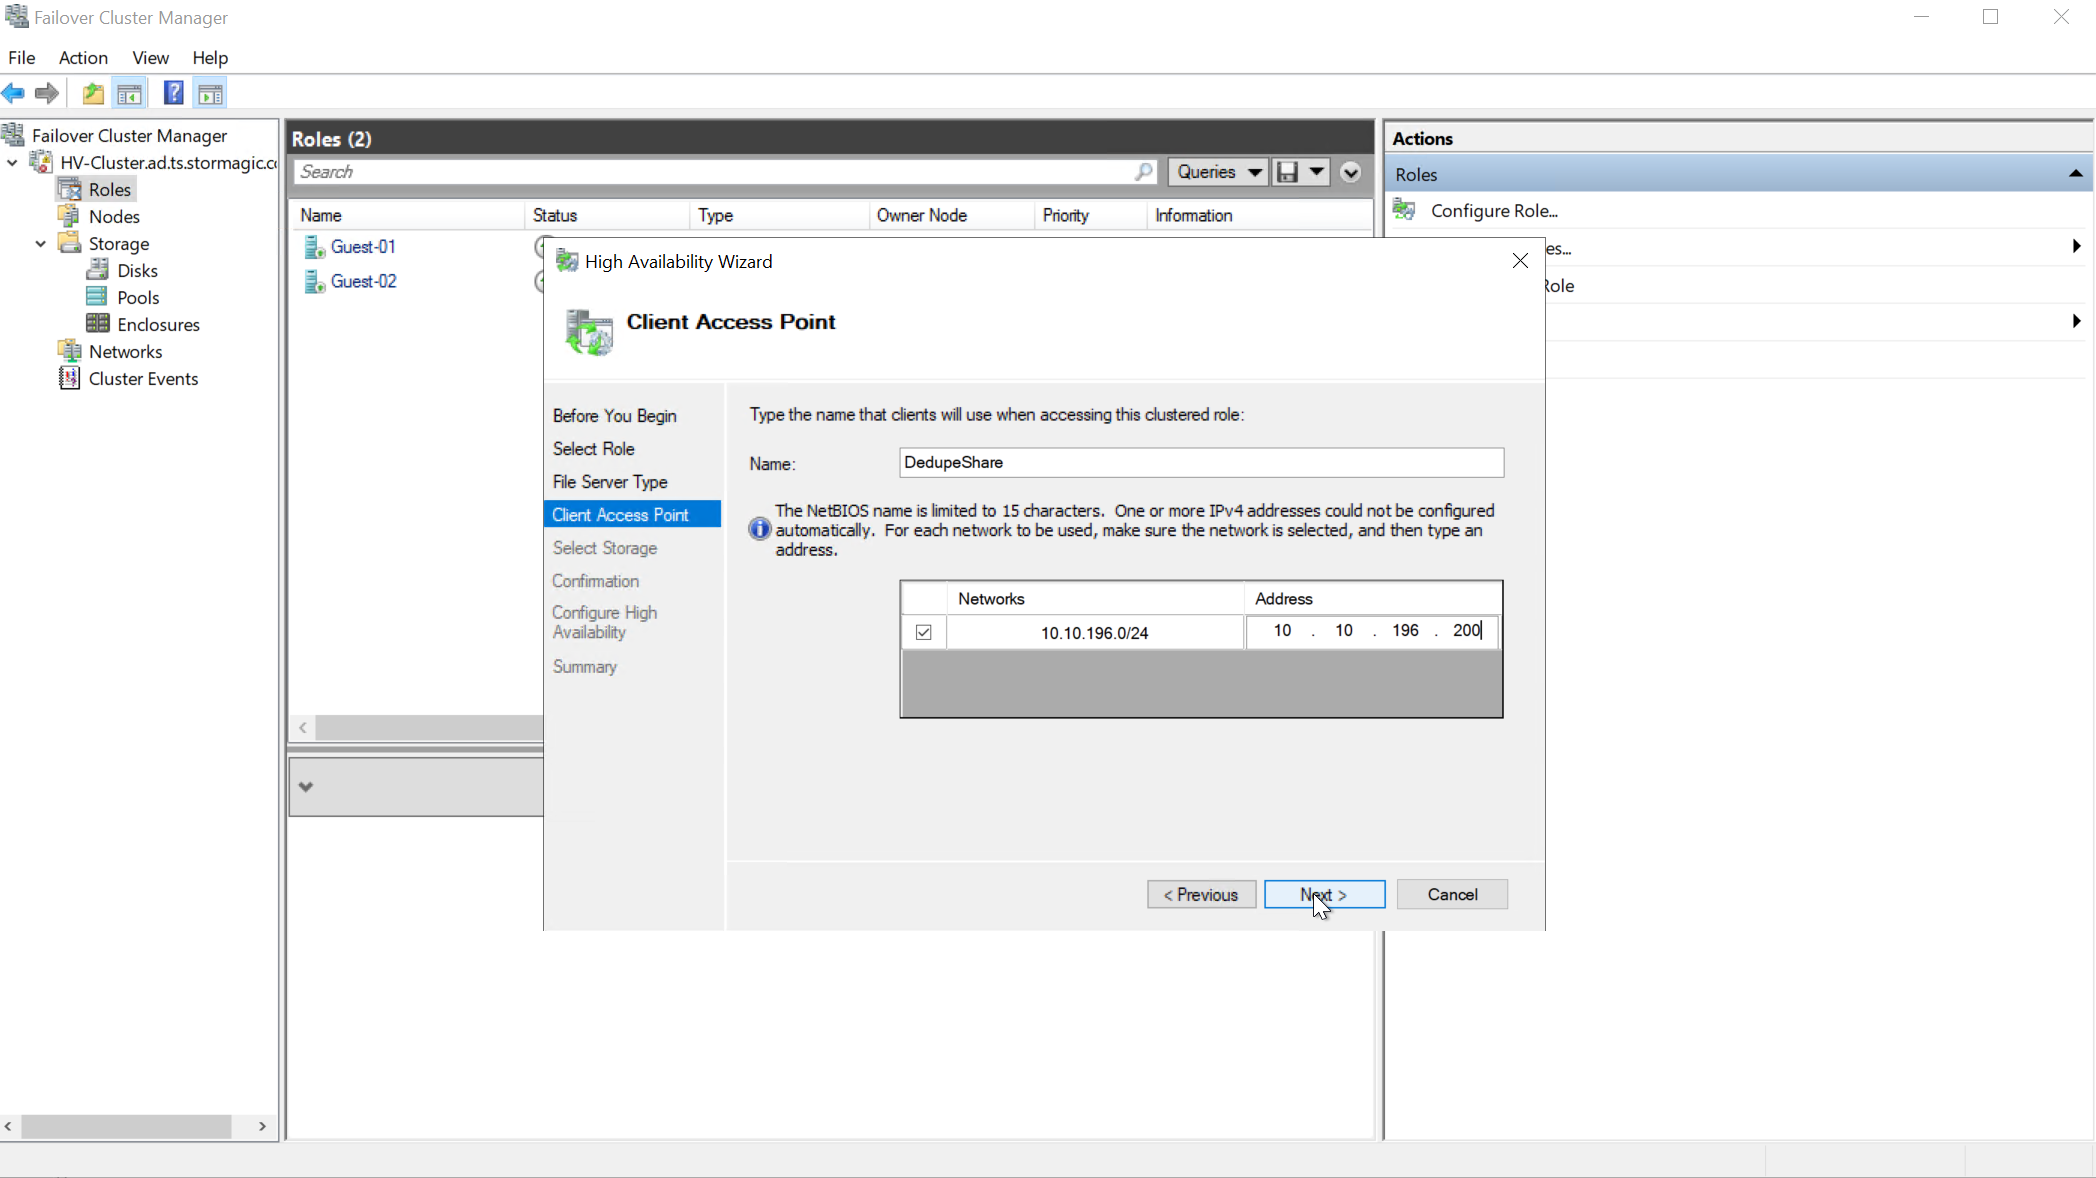
Task: Click the Guest-02 virtual machine icon
Action: [314, 282]
